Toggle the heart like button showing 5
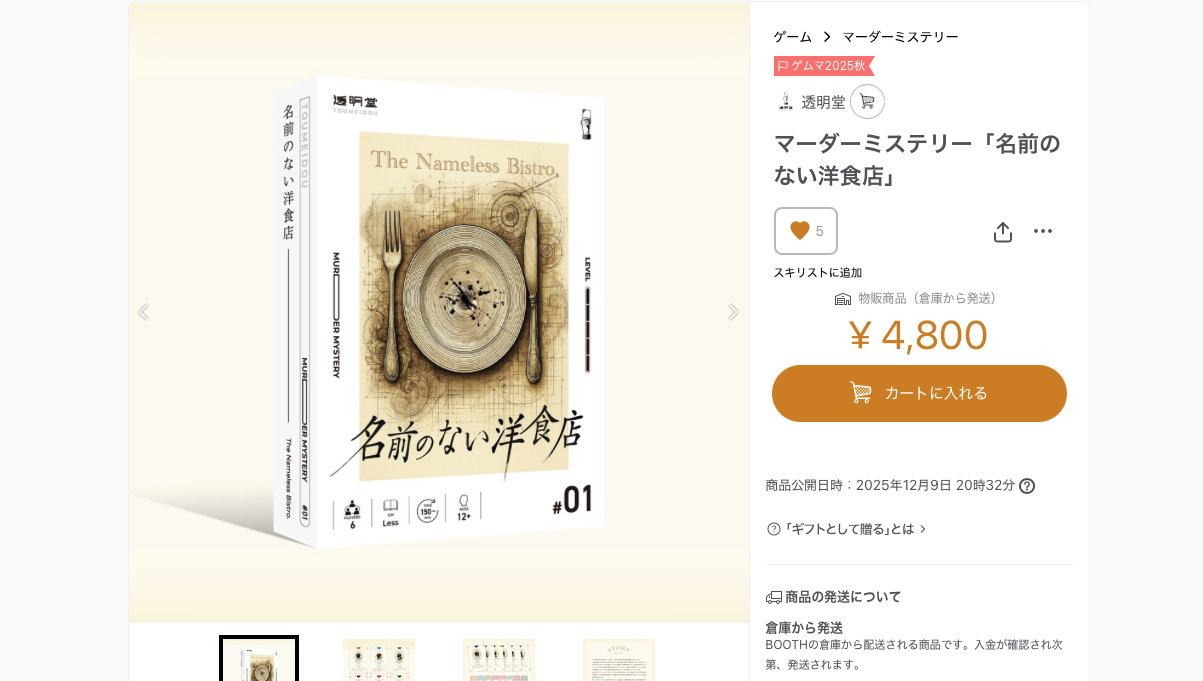The width and height of the screenshot is (1203, 681). click(x=806, y=231)
